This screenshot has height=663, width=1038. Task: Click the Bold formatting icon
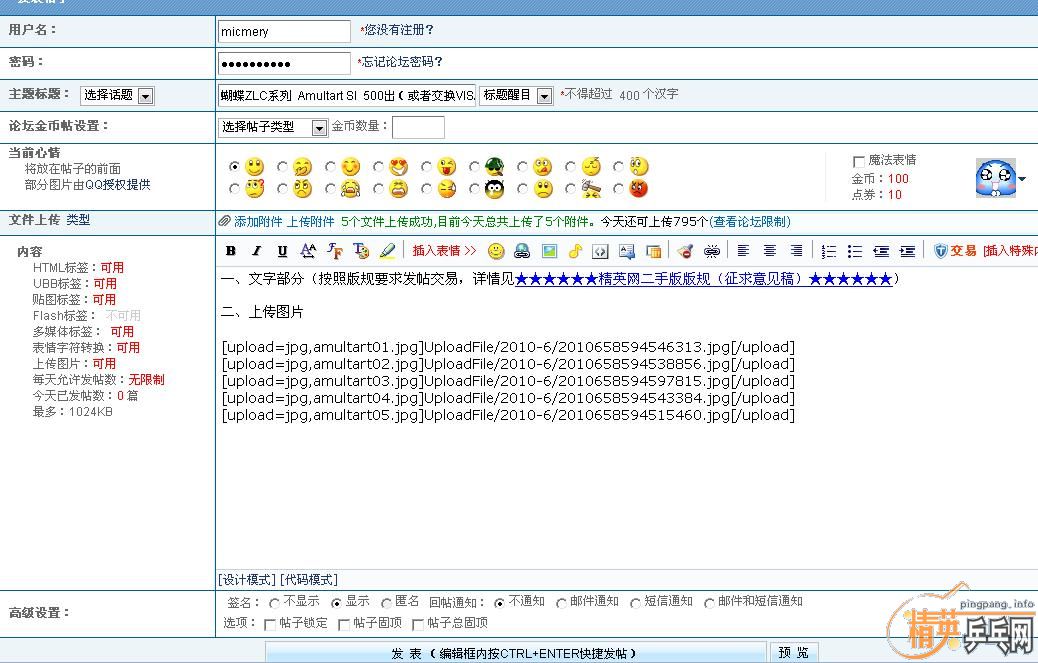(231, 251)
